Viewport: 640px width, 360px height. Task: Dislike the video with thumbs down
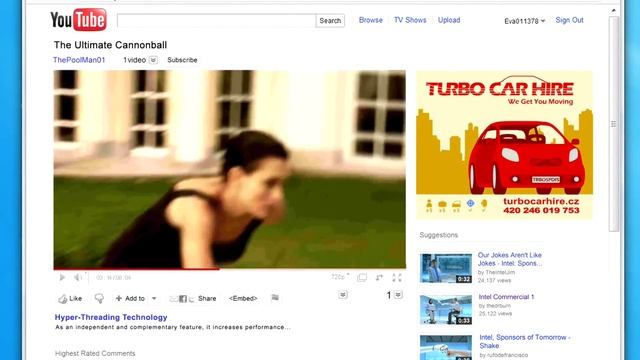click(99, 299)
